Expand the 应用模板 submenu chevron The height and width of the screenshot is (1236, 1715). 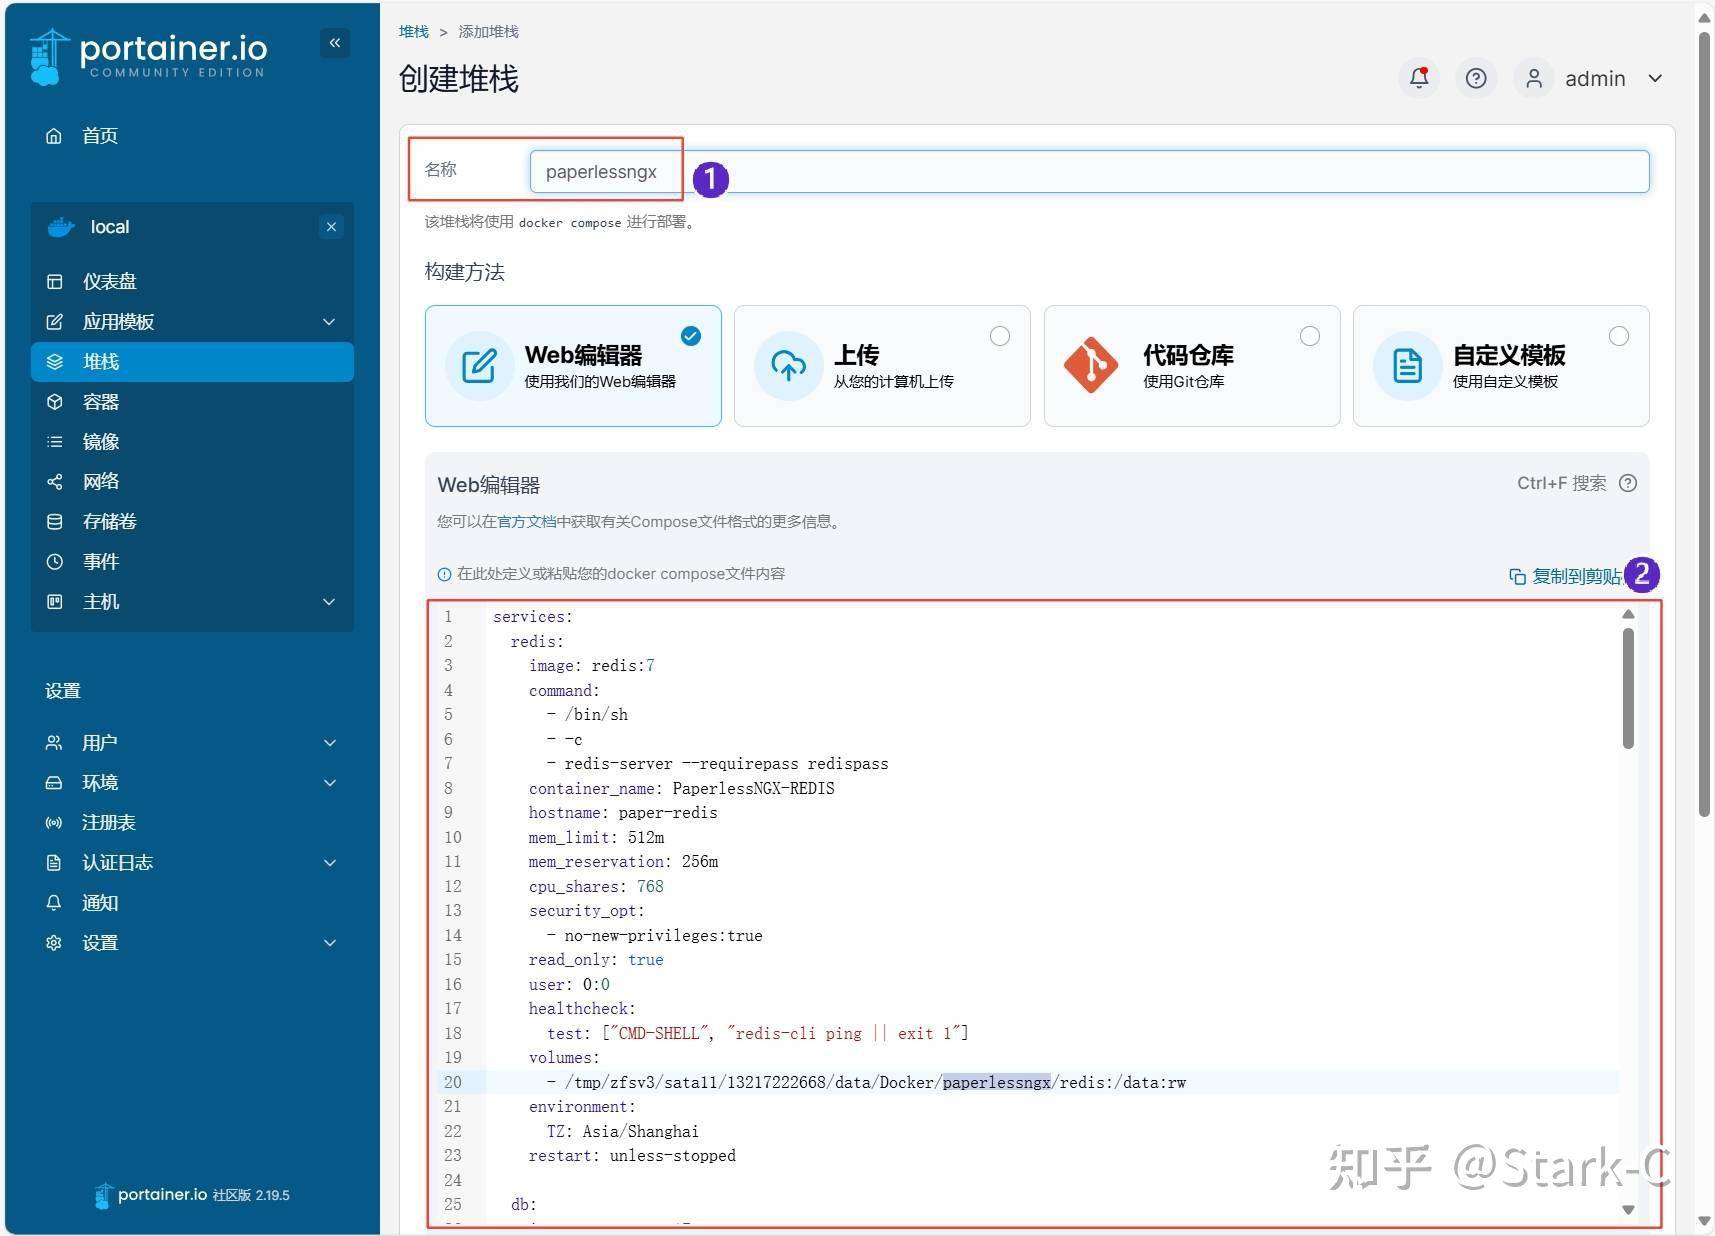click(329, 322)
